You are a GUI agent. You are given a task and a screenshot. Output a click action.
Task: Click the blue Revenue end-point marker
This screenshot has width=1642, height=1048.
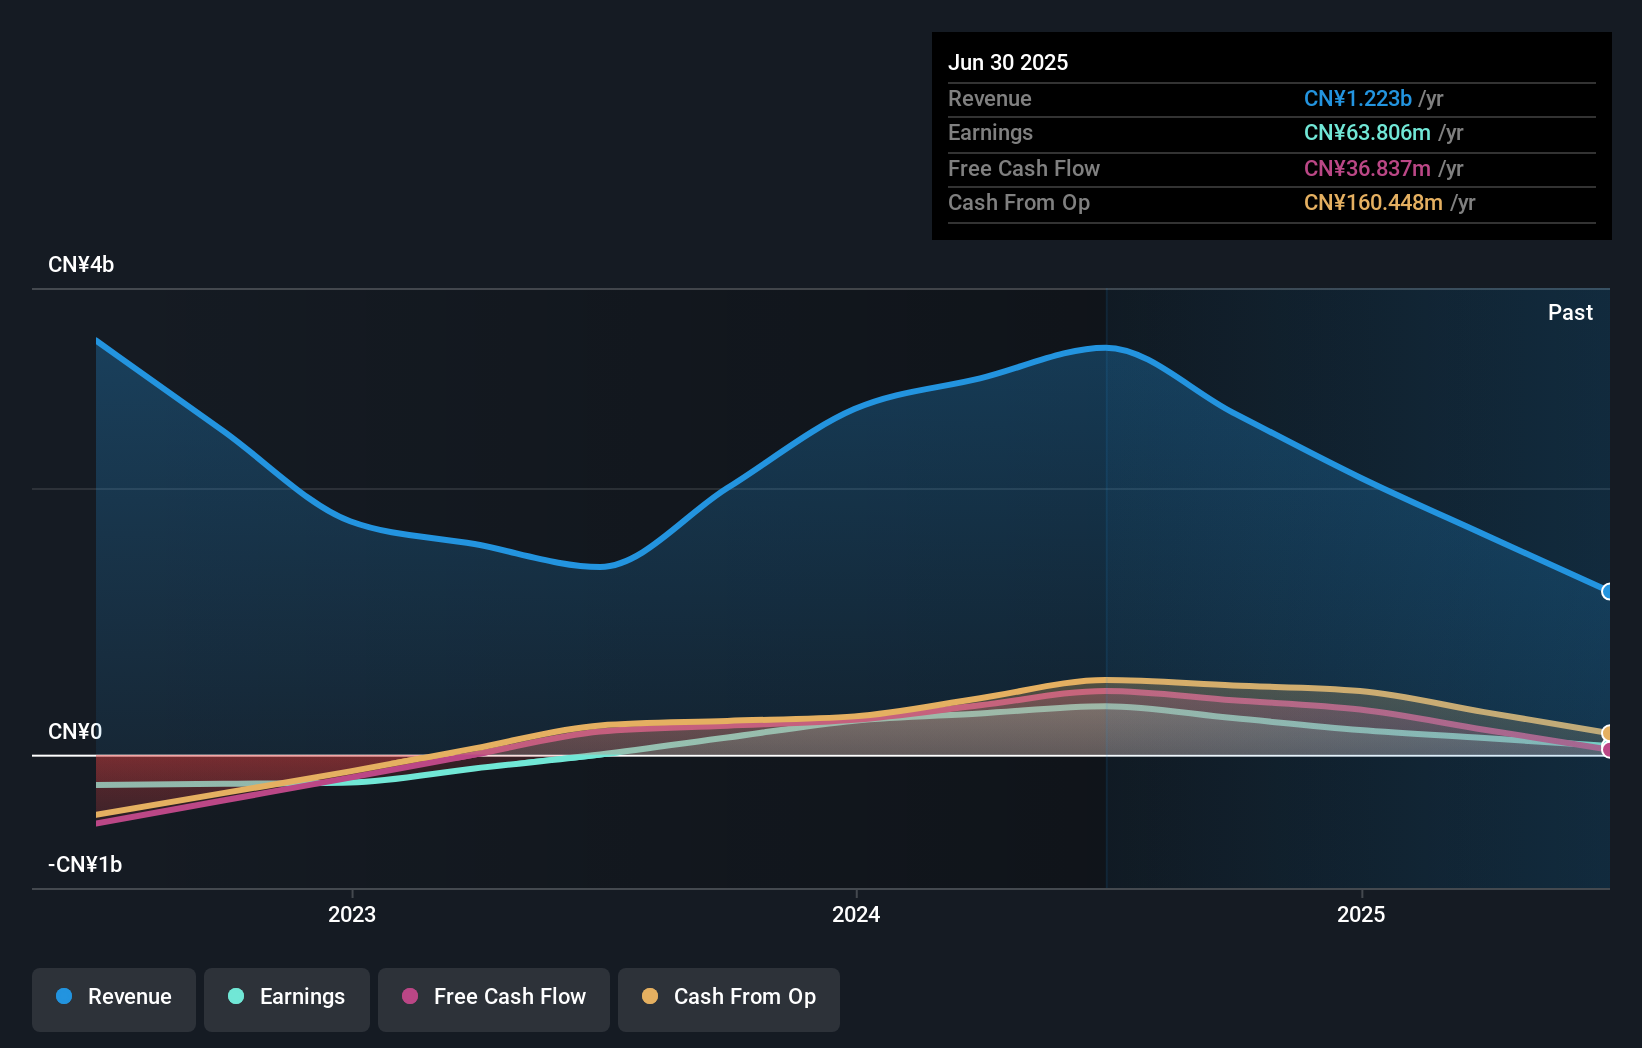(x=1607, y=591)
